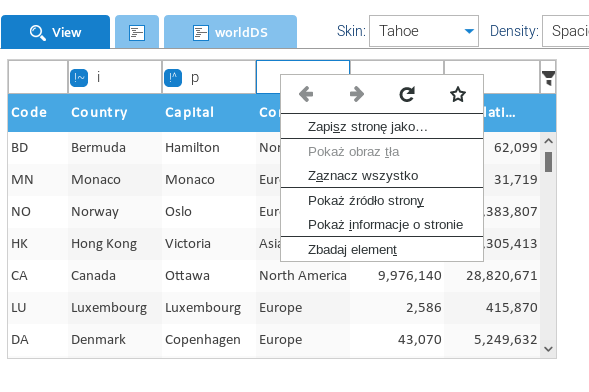Open the Density dropdown
Viewport: 589px width, 392px height.
point(565,31)
